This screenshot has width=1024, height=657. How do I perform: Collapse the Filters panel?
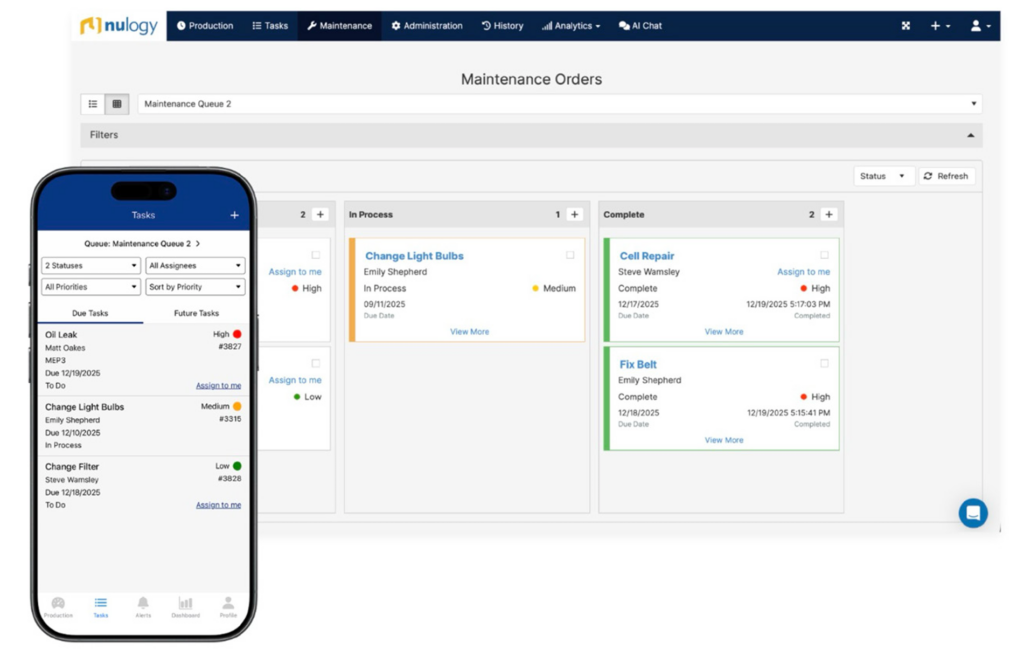tap(971, 134)
